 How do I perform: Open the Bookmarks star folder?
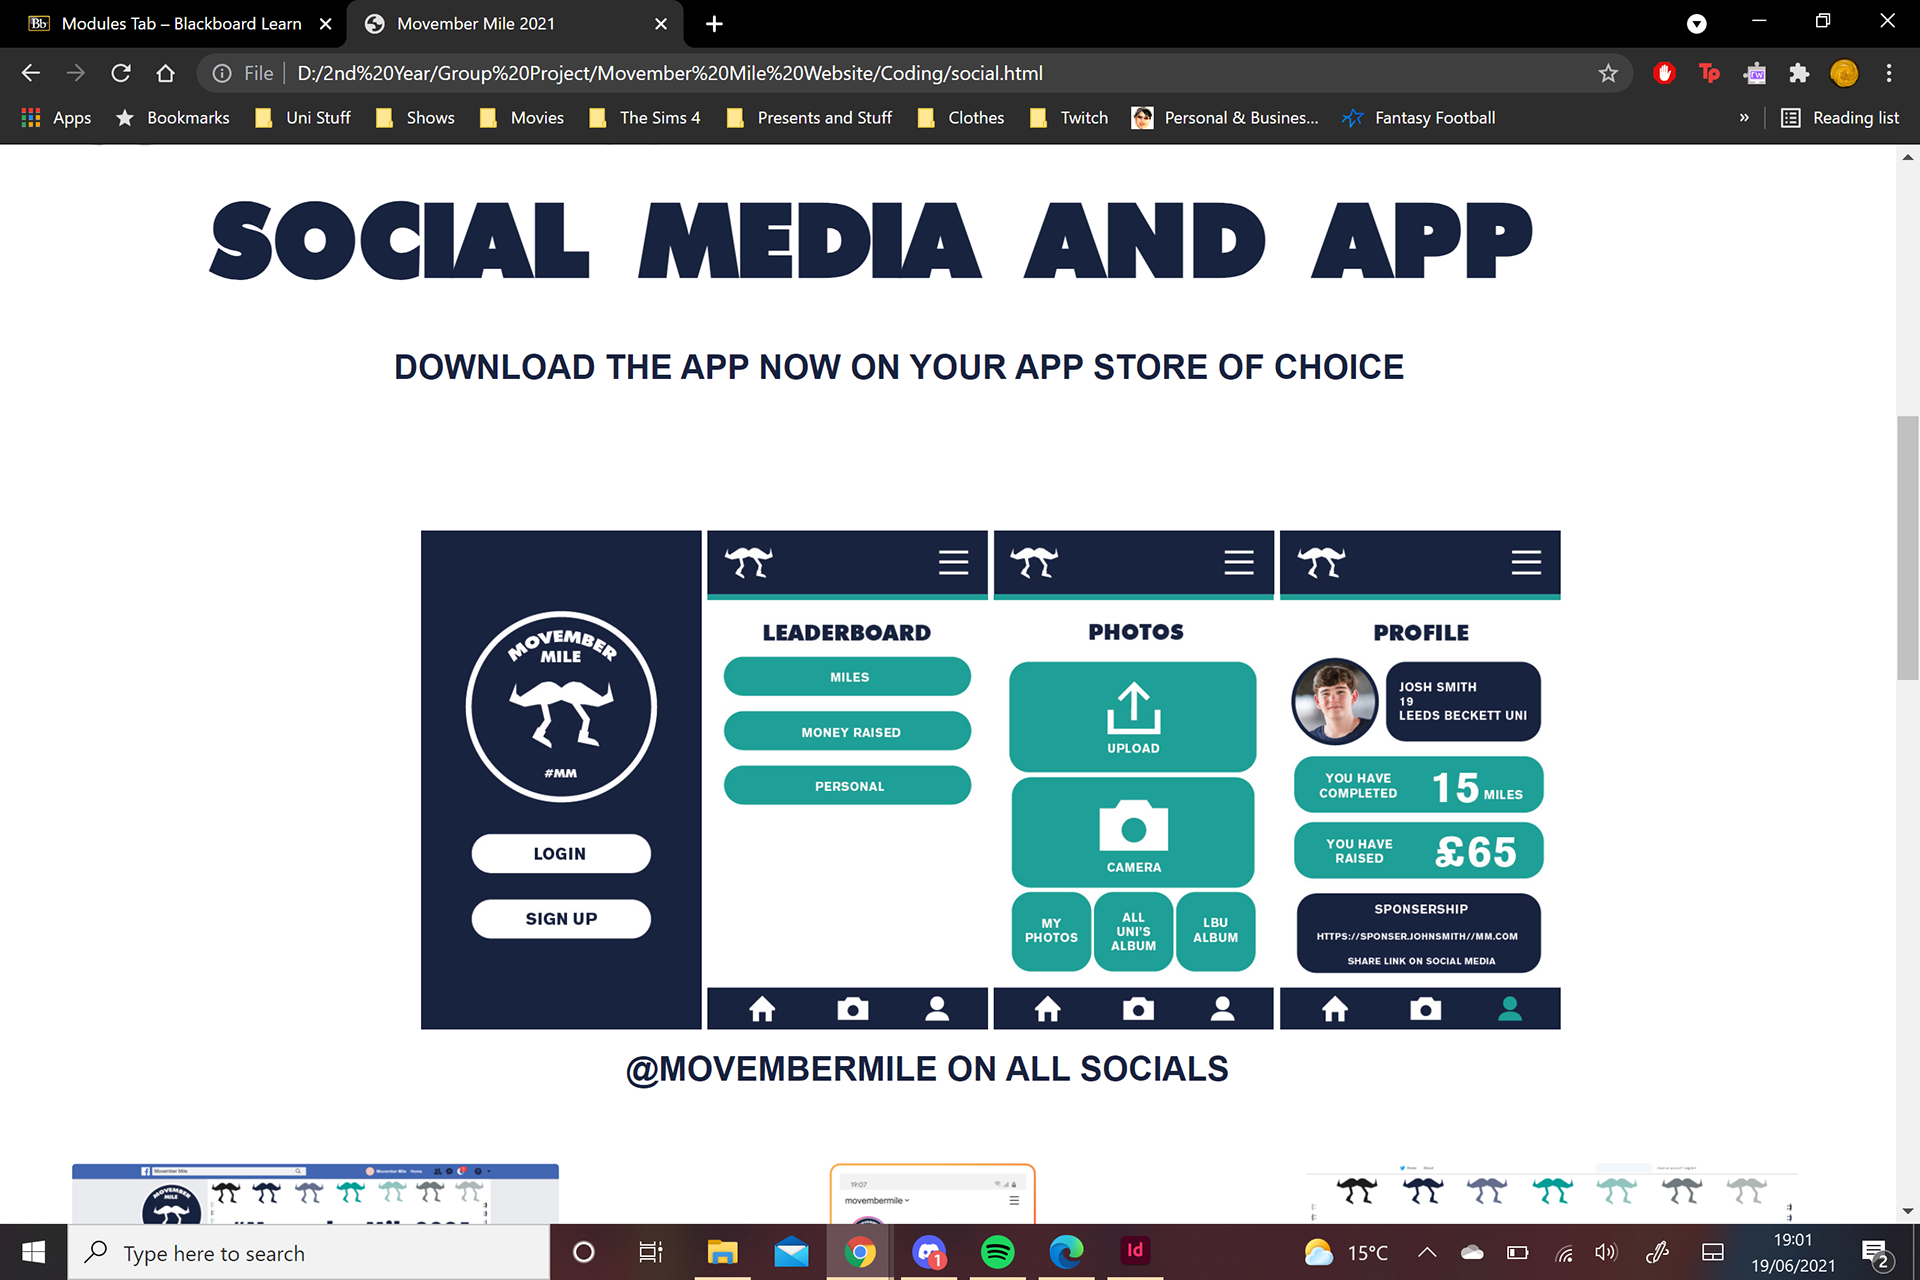click(173, 118)
